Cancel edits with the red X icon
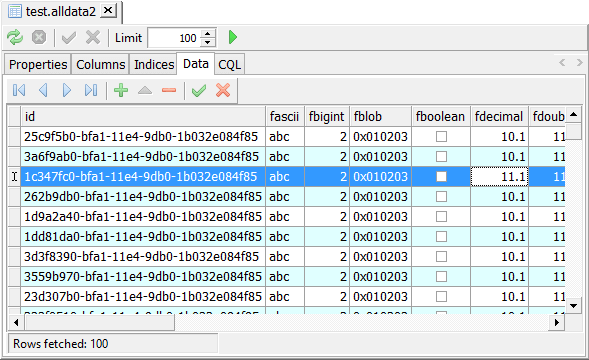 tap(223, 90)
